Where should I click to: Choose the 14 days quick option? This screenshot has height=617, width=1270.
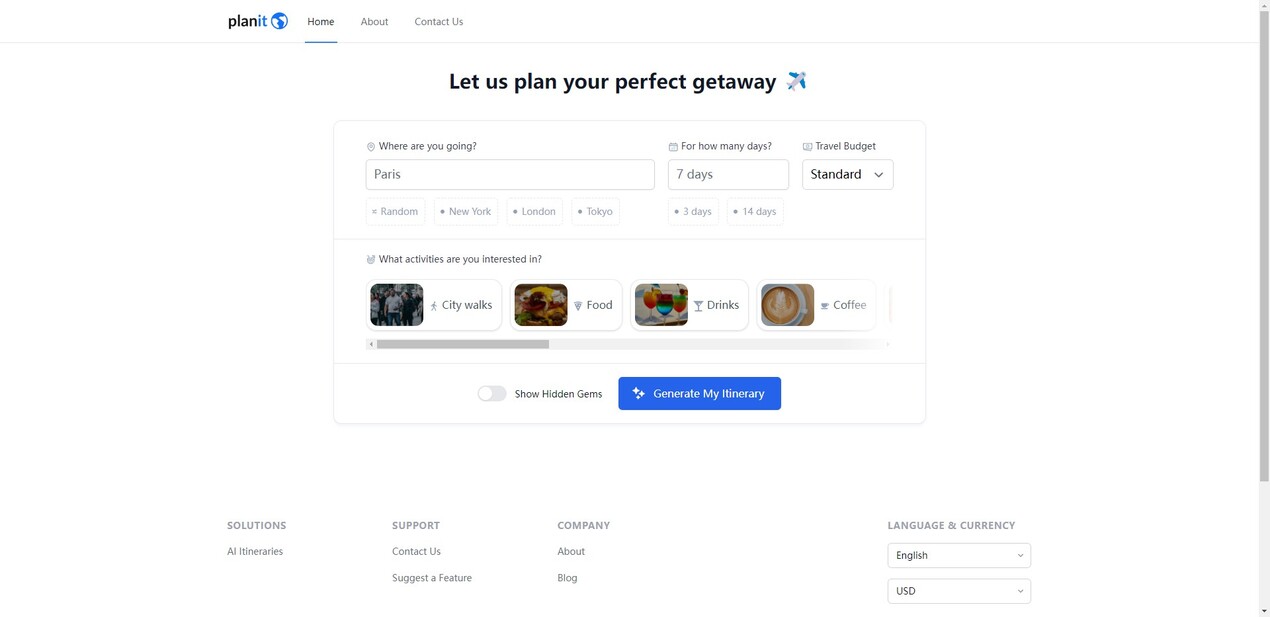point(755,212)
